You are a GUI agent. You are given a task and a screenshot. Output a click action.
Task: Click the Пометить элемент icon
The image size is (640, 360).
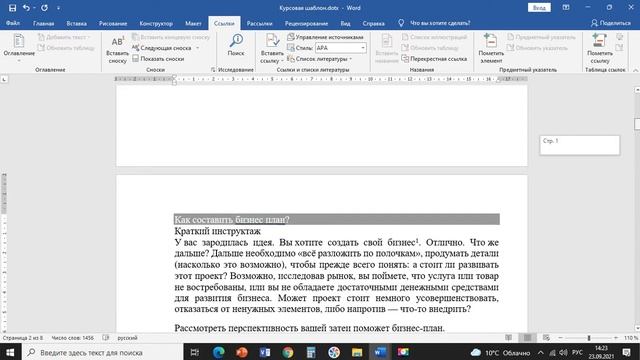pos(491,49)
